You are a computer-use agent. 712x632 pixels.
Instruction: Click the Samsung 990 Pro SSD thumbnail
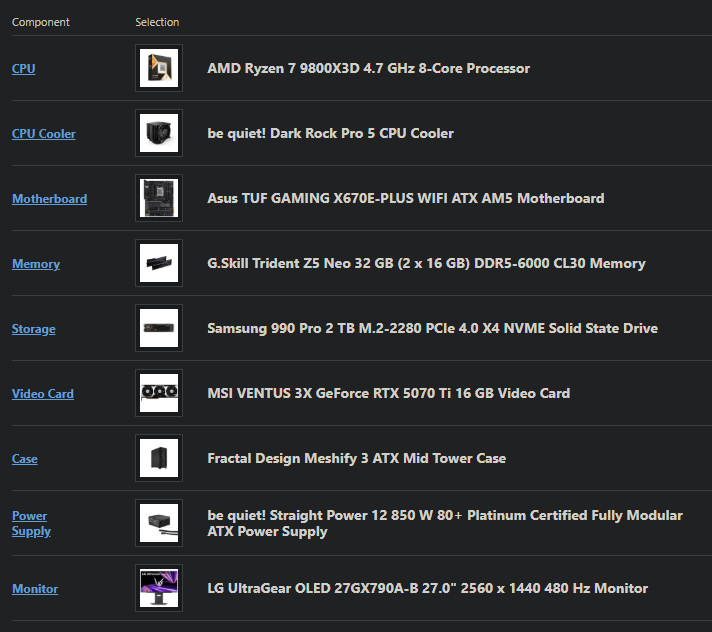pyautogui.click(x=159, y=328)
